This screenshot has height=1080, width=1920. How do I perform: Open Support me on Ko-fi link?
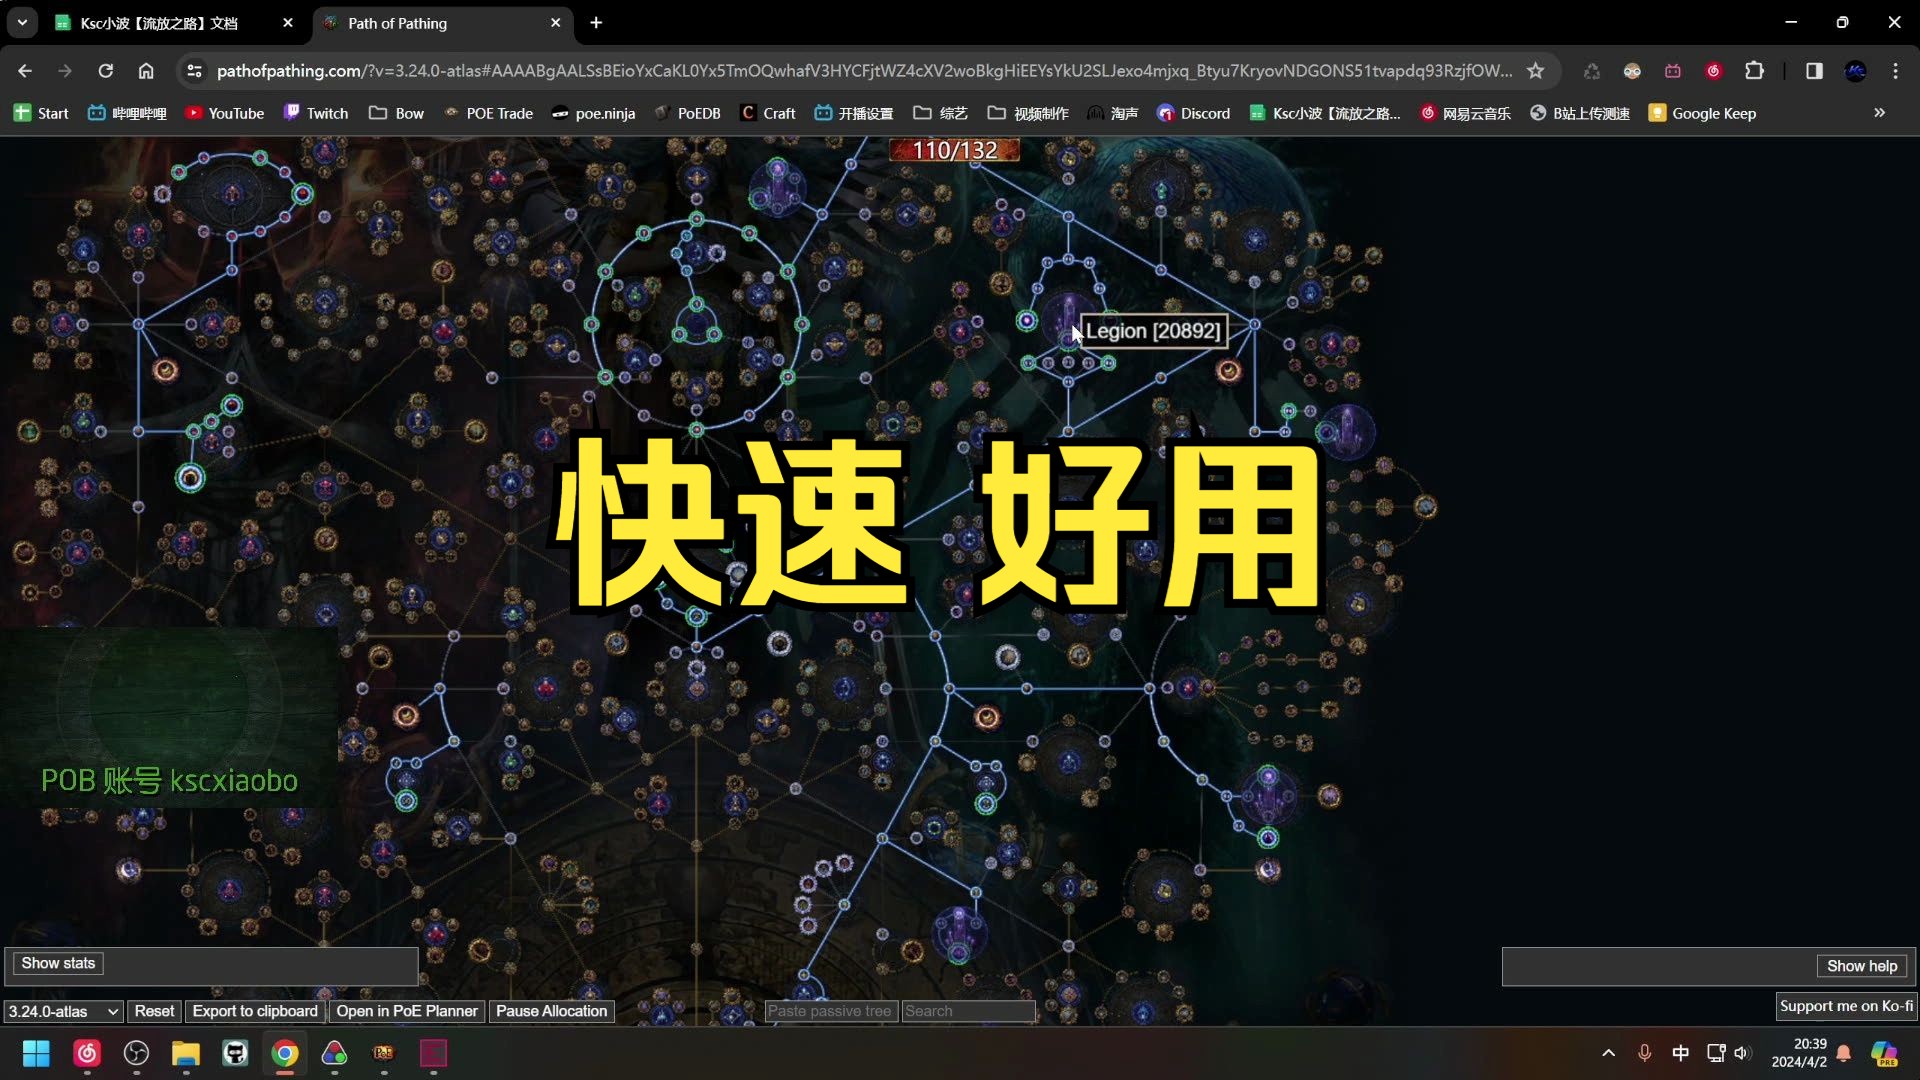1846,1006
